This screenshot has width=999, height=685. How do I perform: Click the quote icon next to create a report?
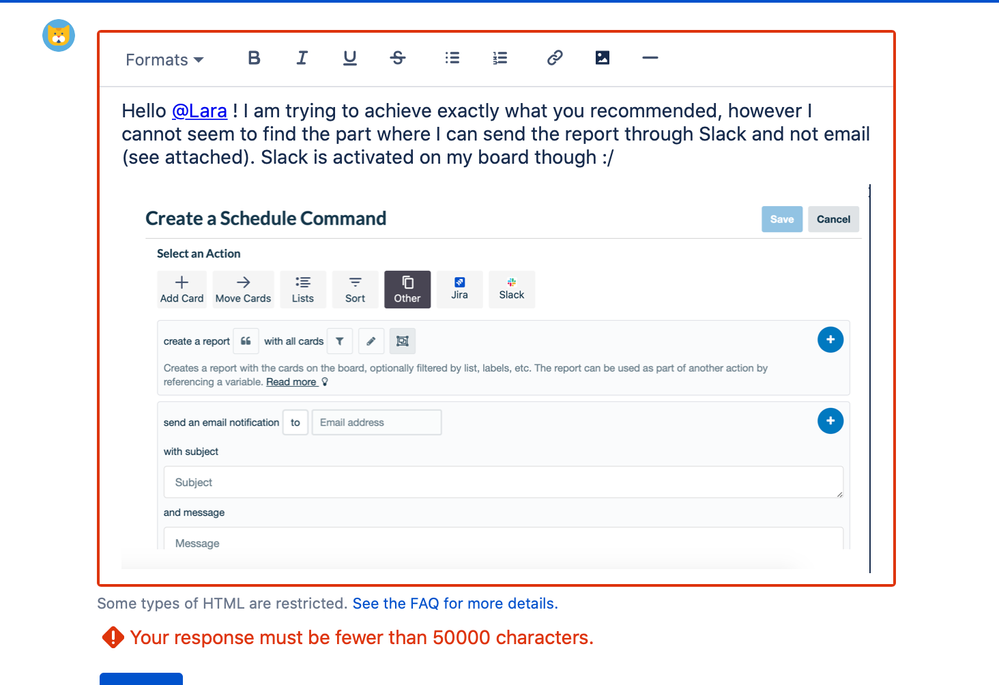pos(246,341)
